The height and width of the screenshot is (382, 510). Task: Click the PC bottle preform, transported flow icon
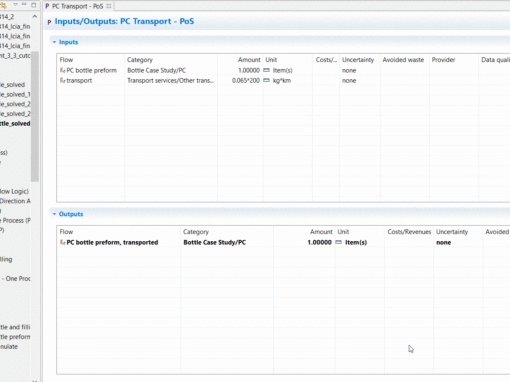(62, 242)
